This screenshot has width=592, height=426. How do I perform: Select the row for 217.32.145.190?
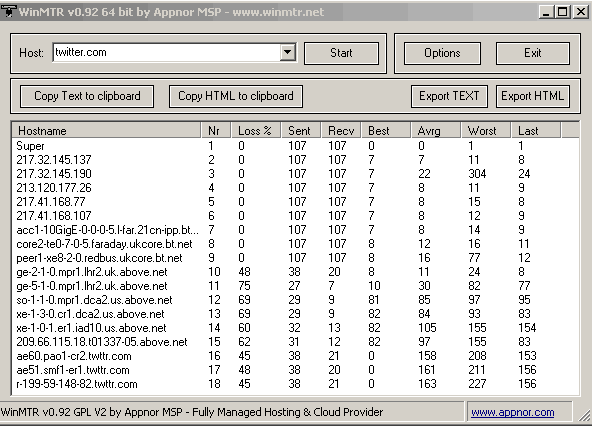click(x=295, y=174)
